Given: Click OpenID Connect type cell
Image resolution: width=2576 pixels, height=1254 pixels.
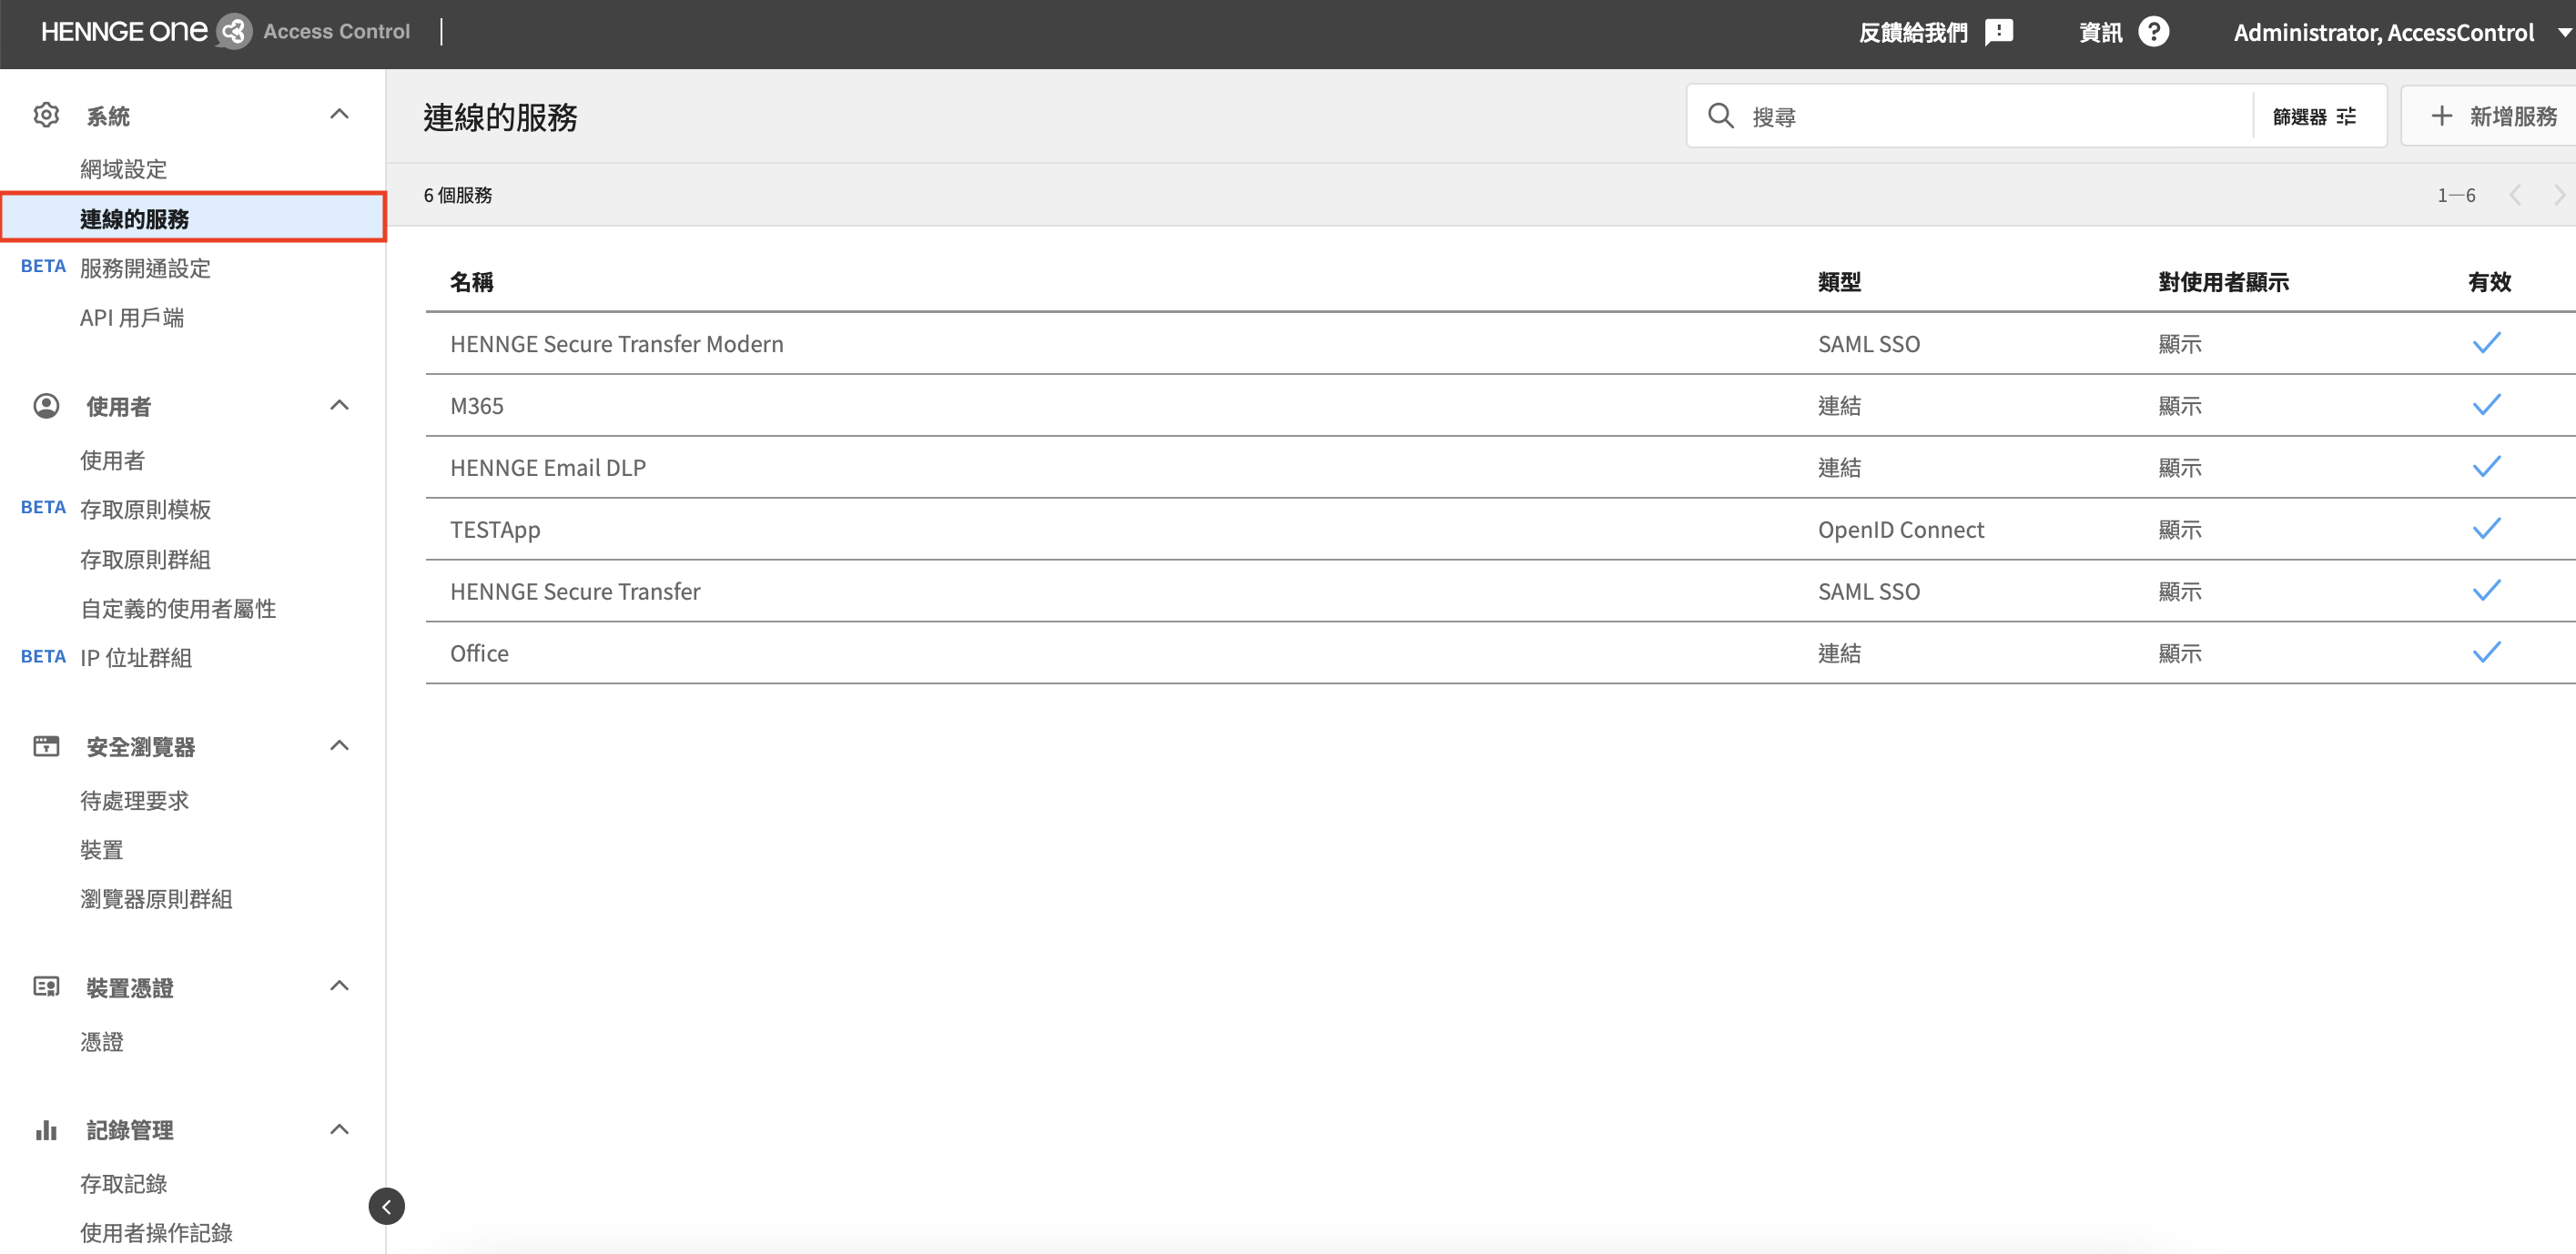Looking at the screenshot, I should point(1900,529).
